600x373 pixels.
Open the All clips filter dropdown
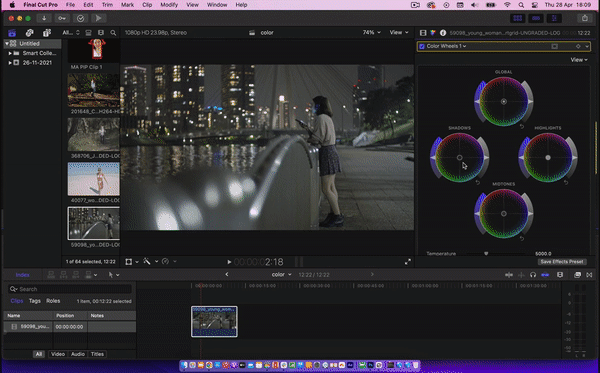point(71,33)
